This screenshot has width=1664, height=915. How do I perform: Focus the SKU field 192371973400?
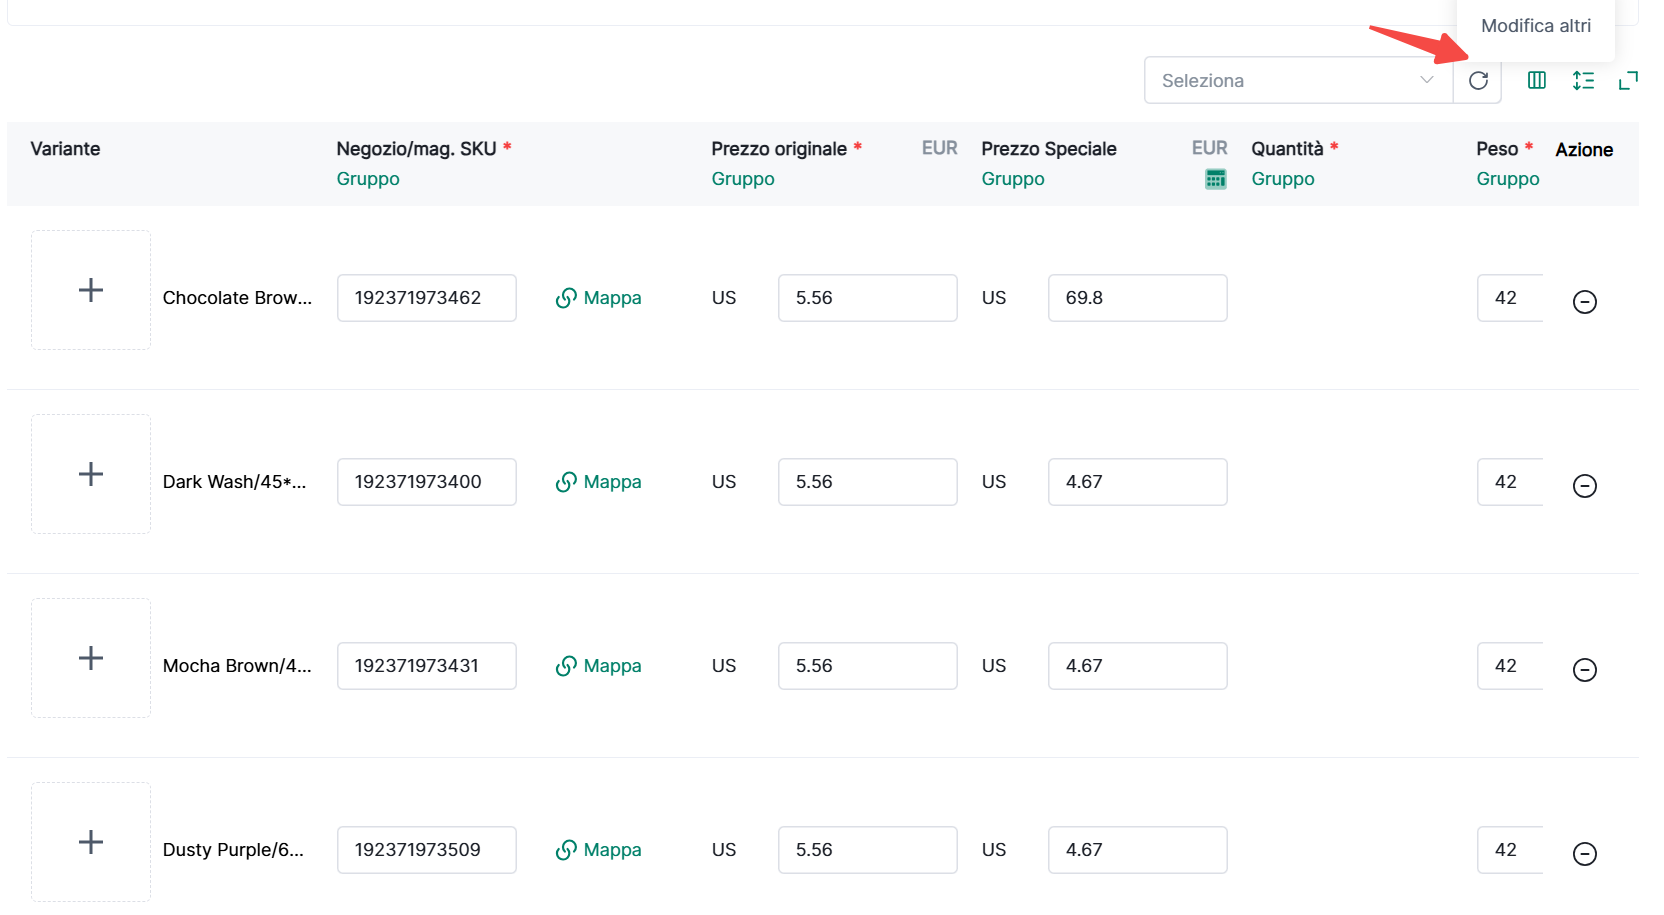pos(426,482)
